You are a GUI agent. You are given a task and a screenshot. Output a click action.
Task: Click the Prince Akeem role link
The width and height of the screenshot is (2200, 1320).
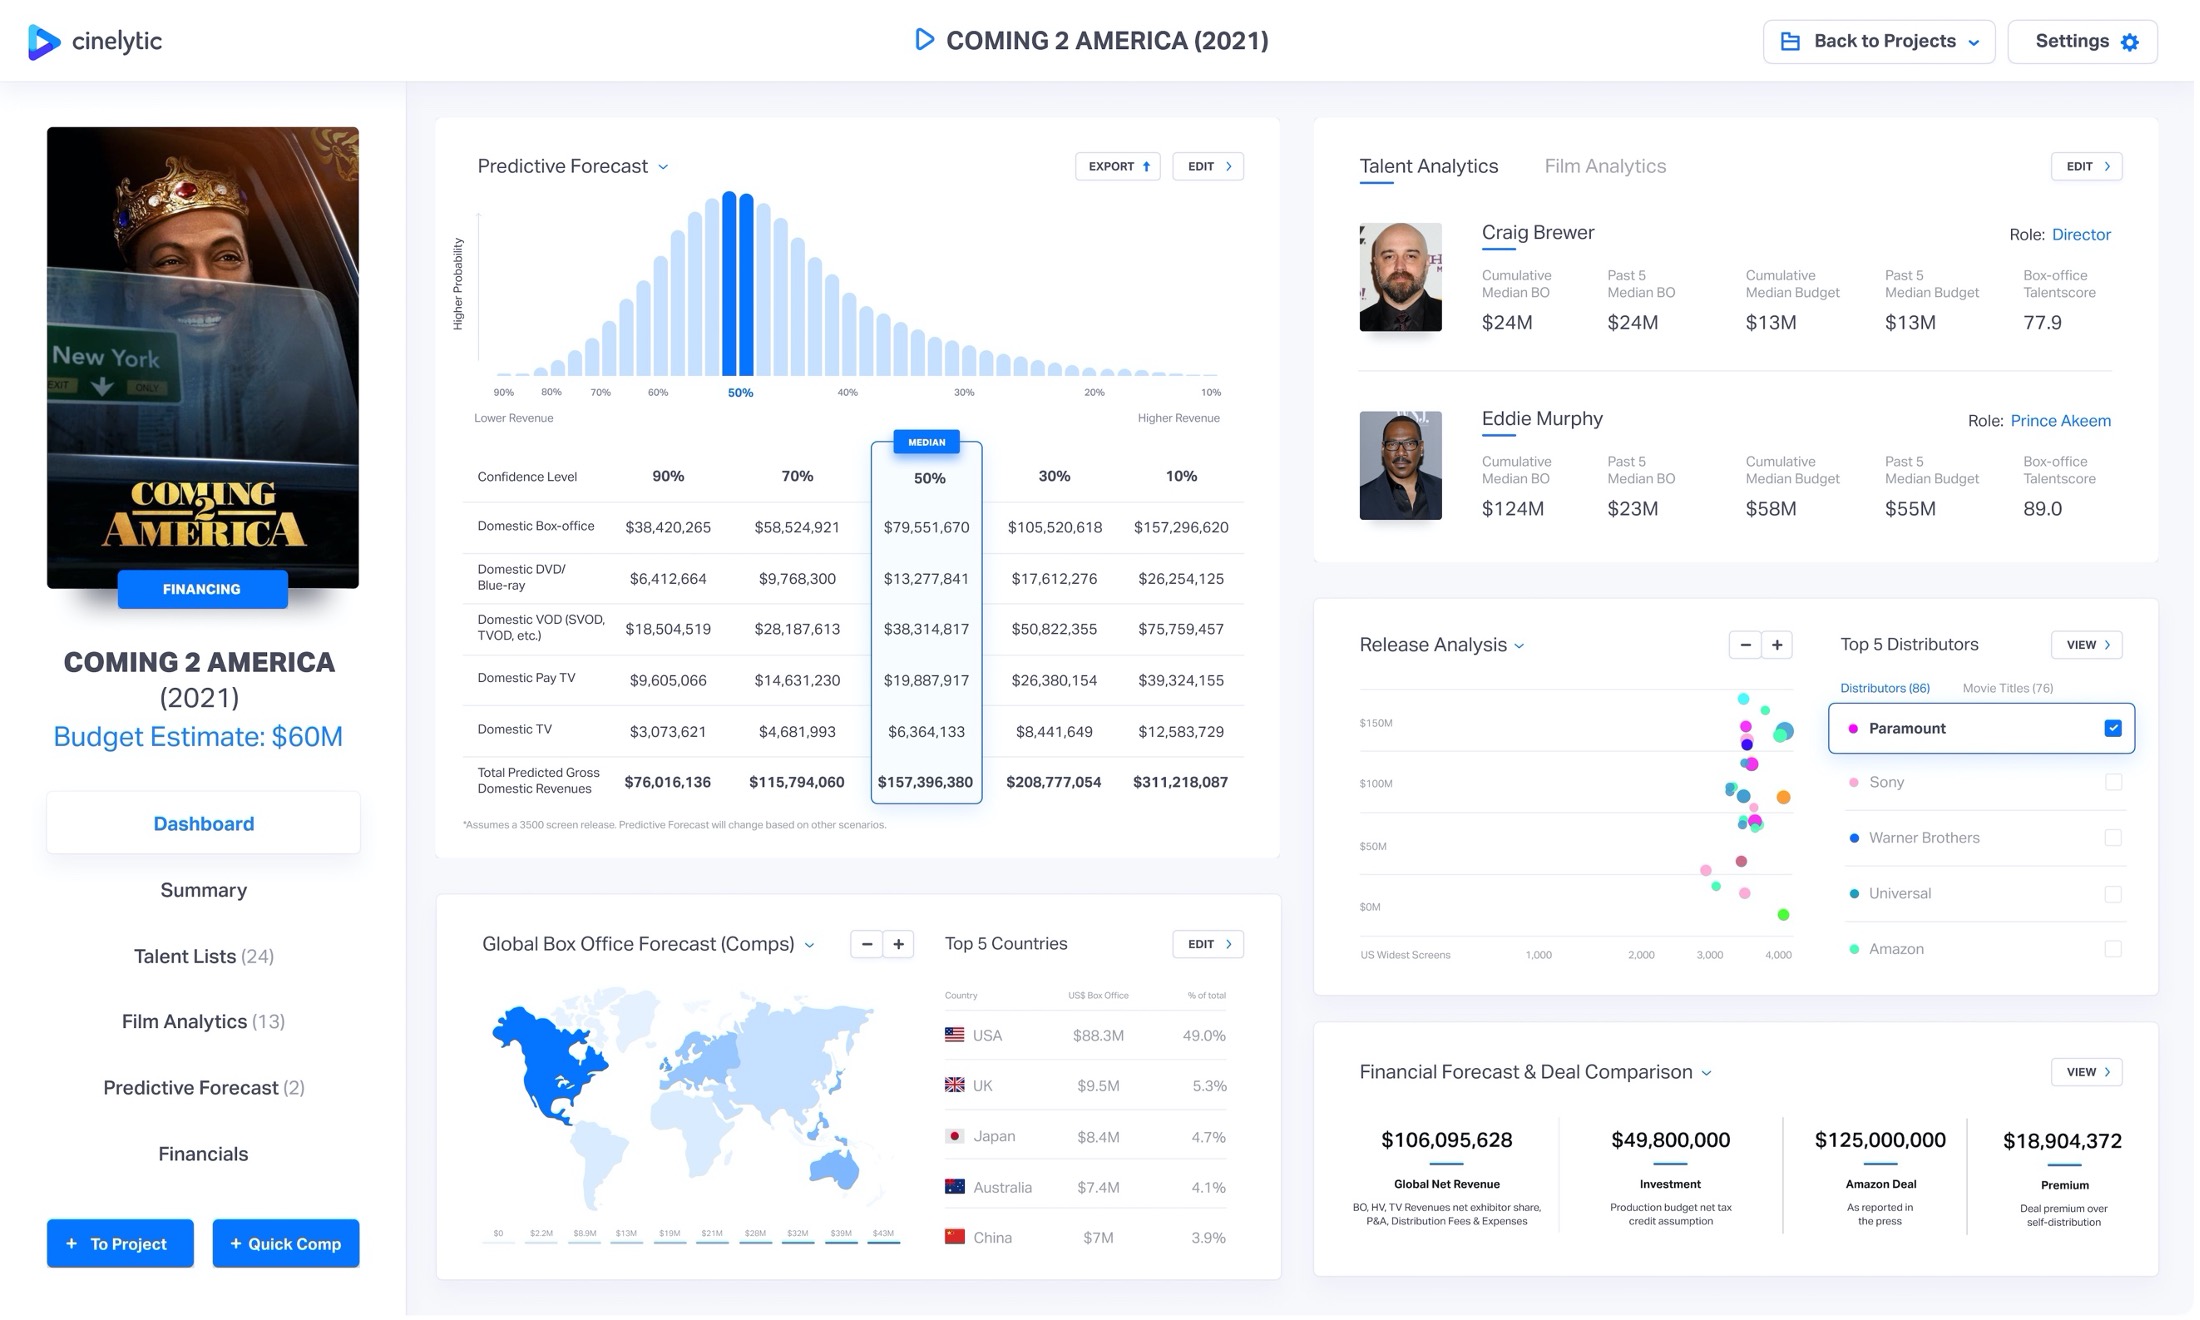coord(2060,420)
